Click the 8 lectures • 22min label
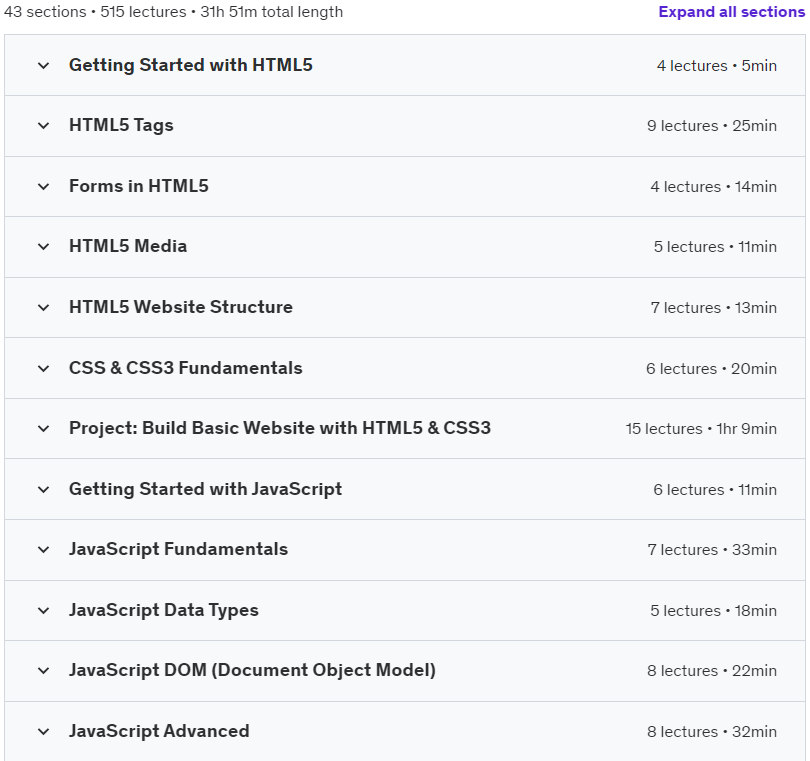 click(x=712, y=671)
